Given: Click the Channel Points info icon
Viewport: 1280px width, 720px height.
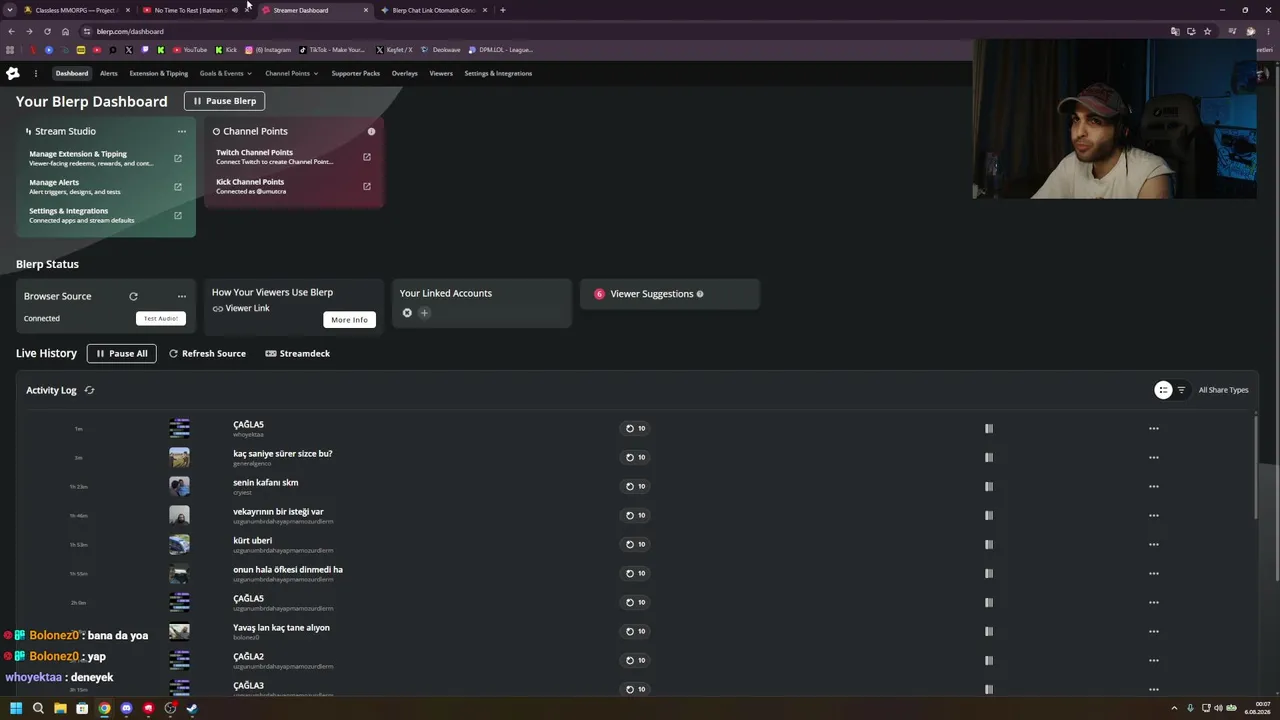Looking at the screenshot, I should [371, 131].
